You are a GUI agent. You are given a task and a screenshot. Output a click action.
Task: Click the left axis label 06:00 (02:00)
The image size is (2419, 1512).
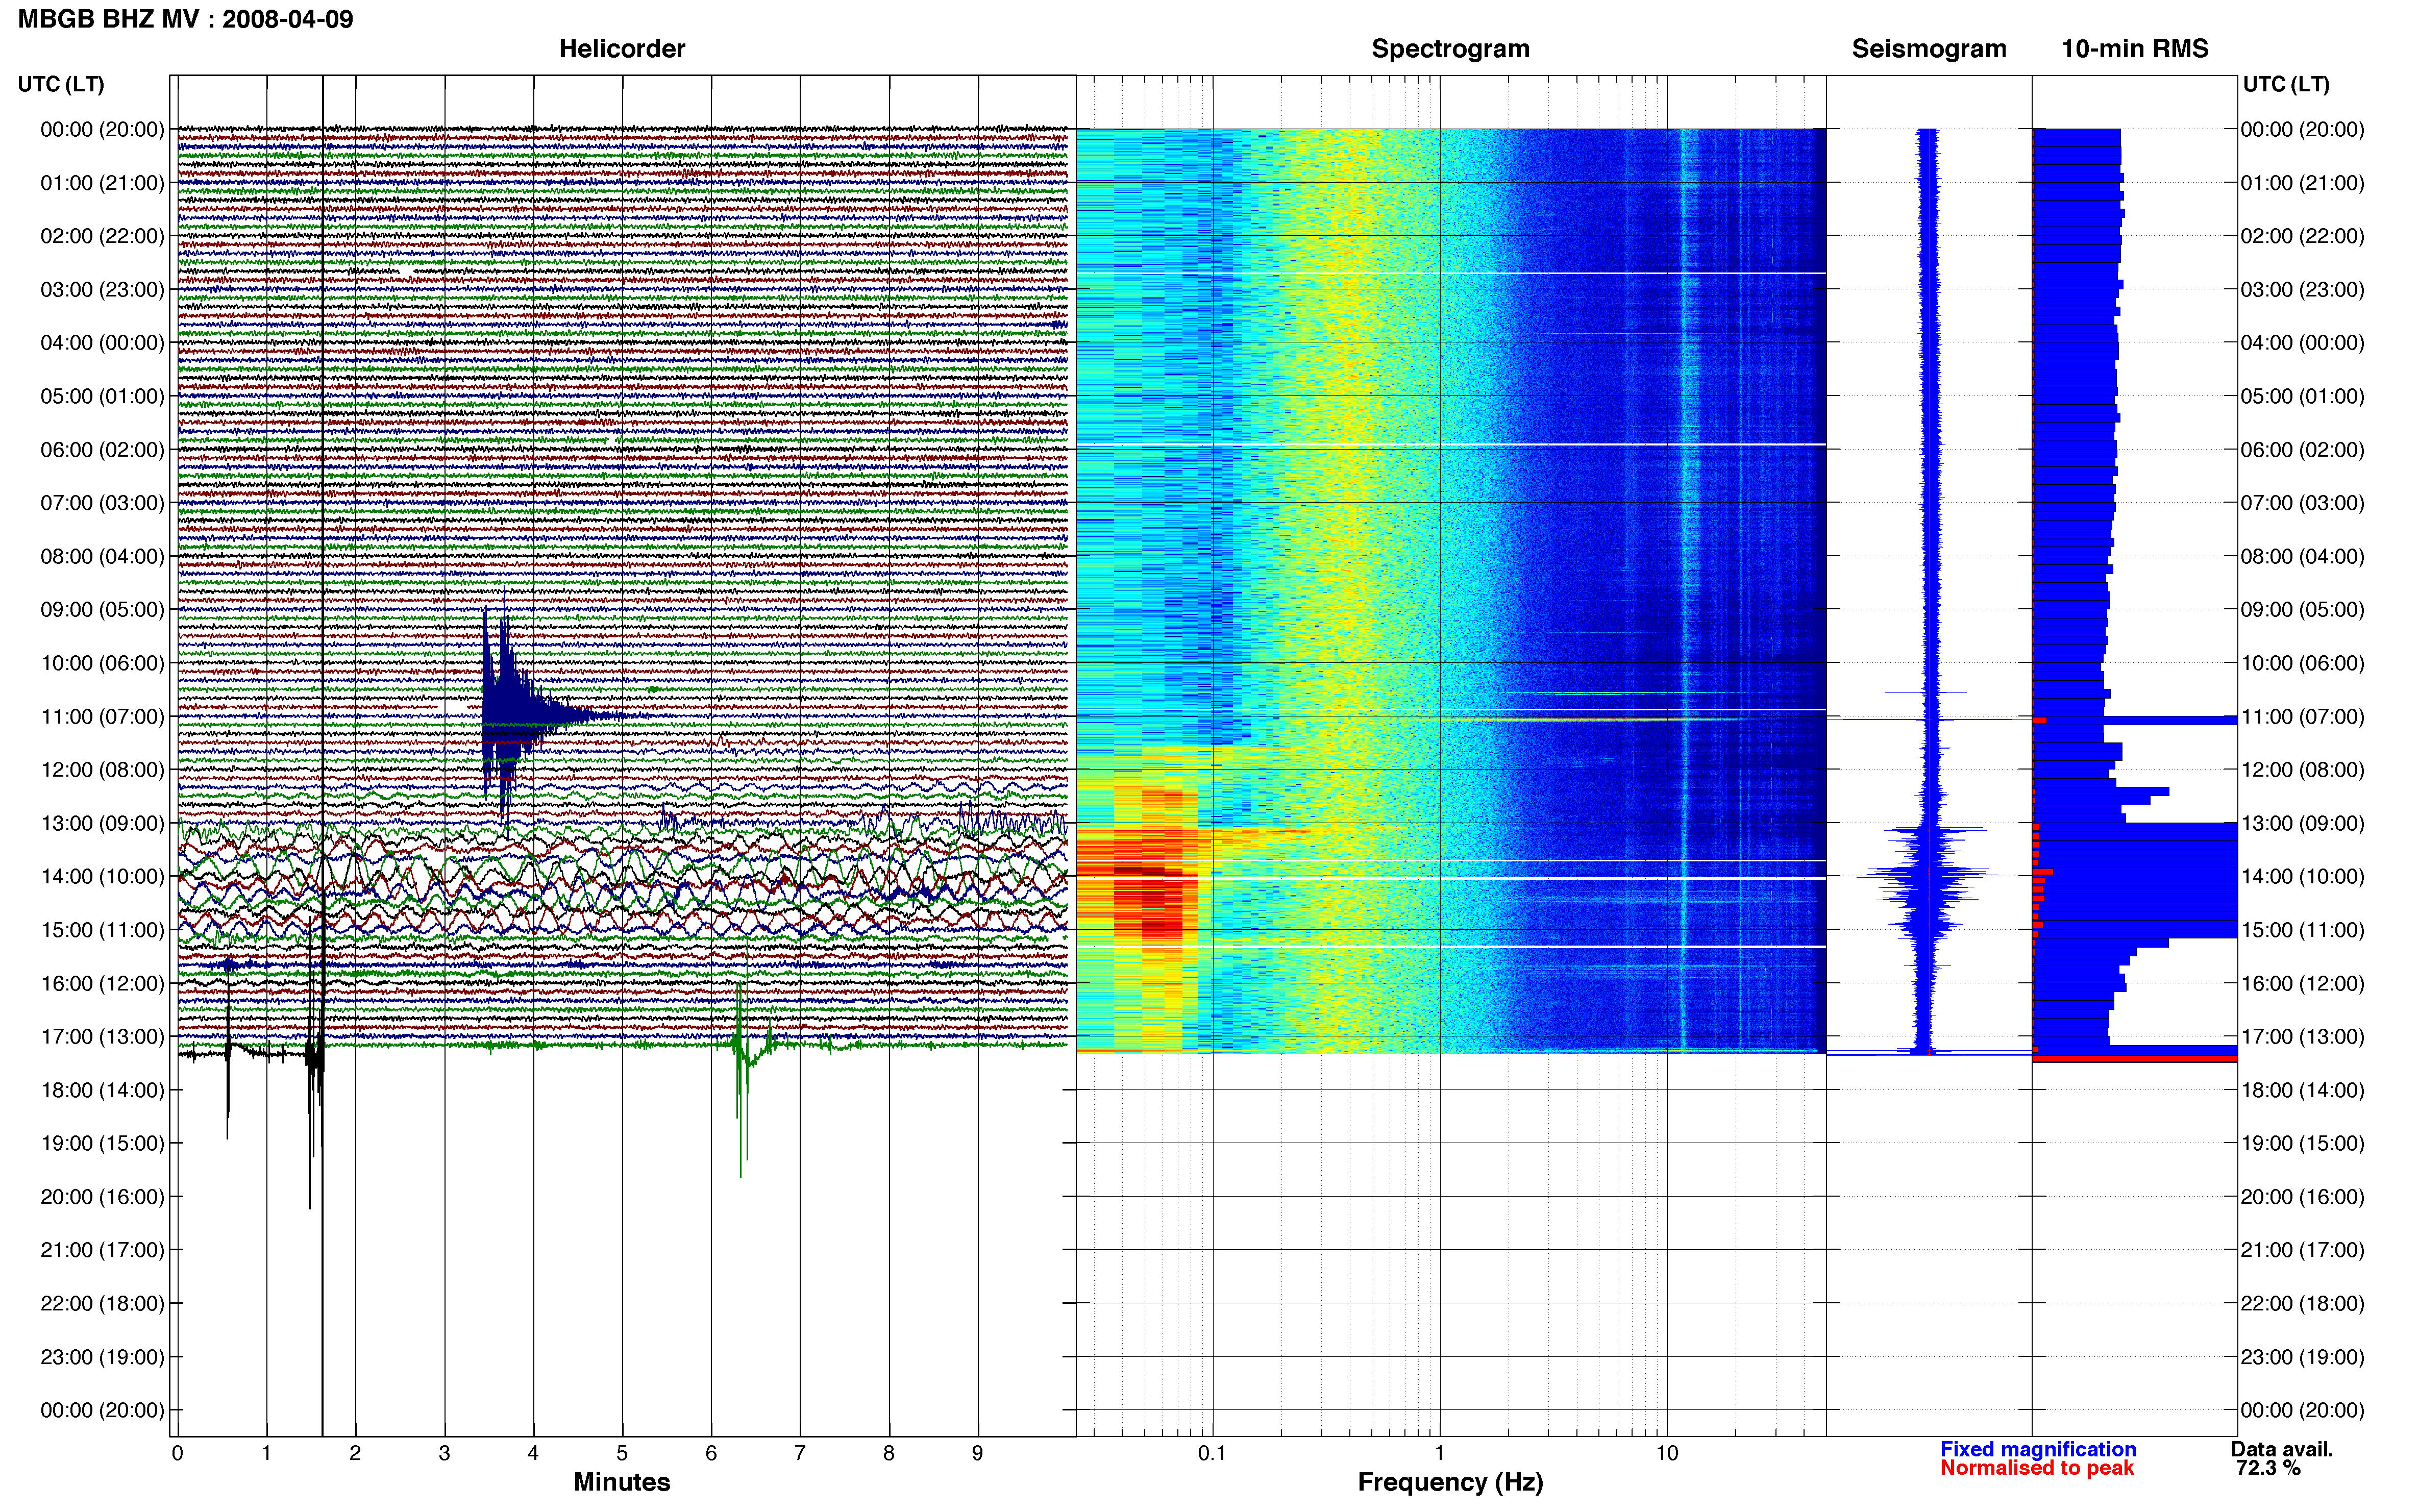tap(102, 450)
